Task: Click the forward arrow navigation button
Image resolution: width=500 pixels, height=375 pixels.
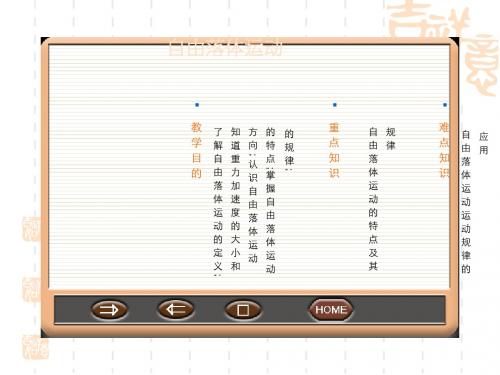Action: coord(109,310)
